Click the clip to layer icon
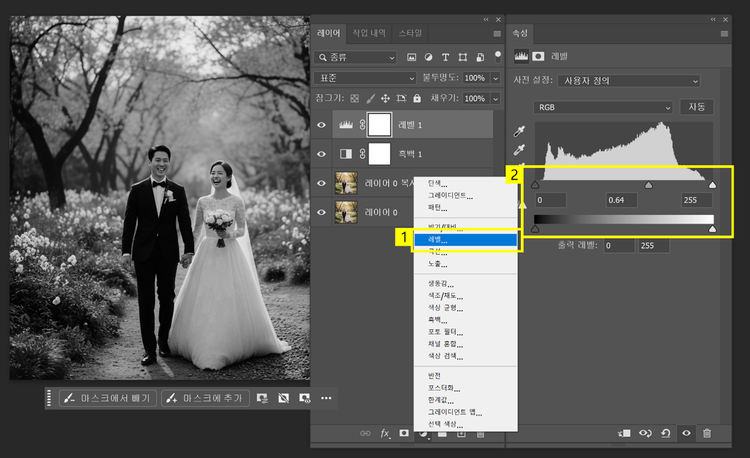 click(x=624, y=433)
